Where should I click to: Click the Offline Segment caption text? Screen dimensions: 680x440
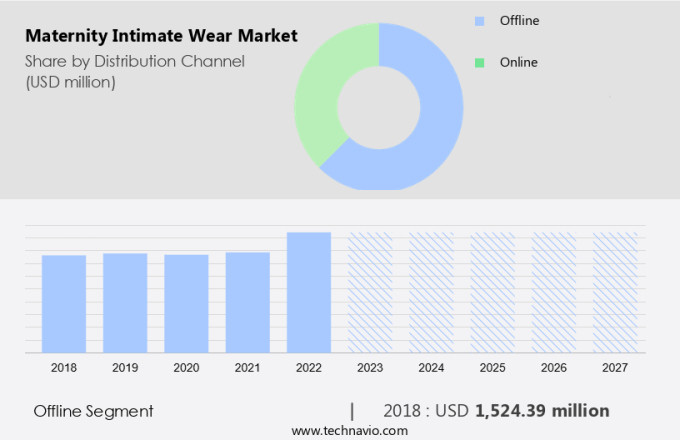tap(93, 411)
